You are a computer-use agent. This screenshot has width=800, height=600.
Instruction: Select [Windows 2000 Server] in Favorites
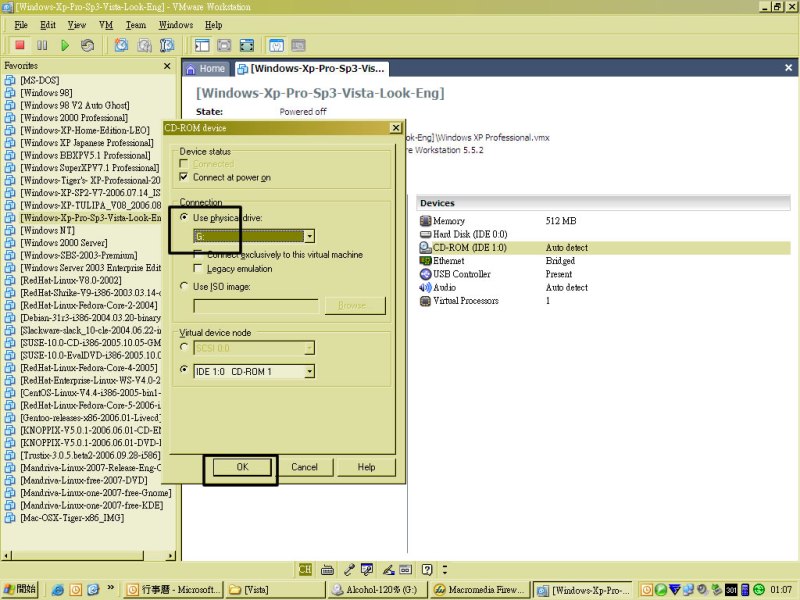pos(64,242)
